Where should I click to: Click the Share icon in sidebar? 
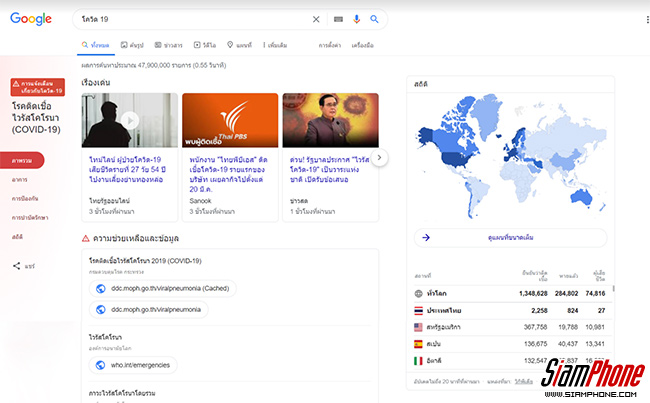coord(17,266)
